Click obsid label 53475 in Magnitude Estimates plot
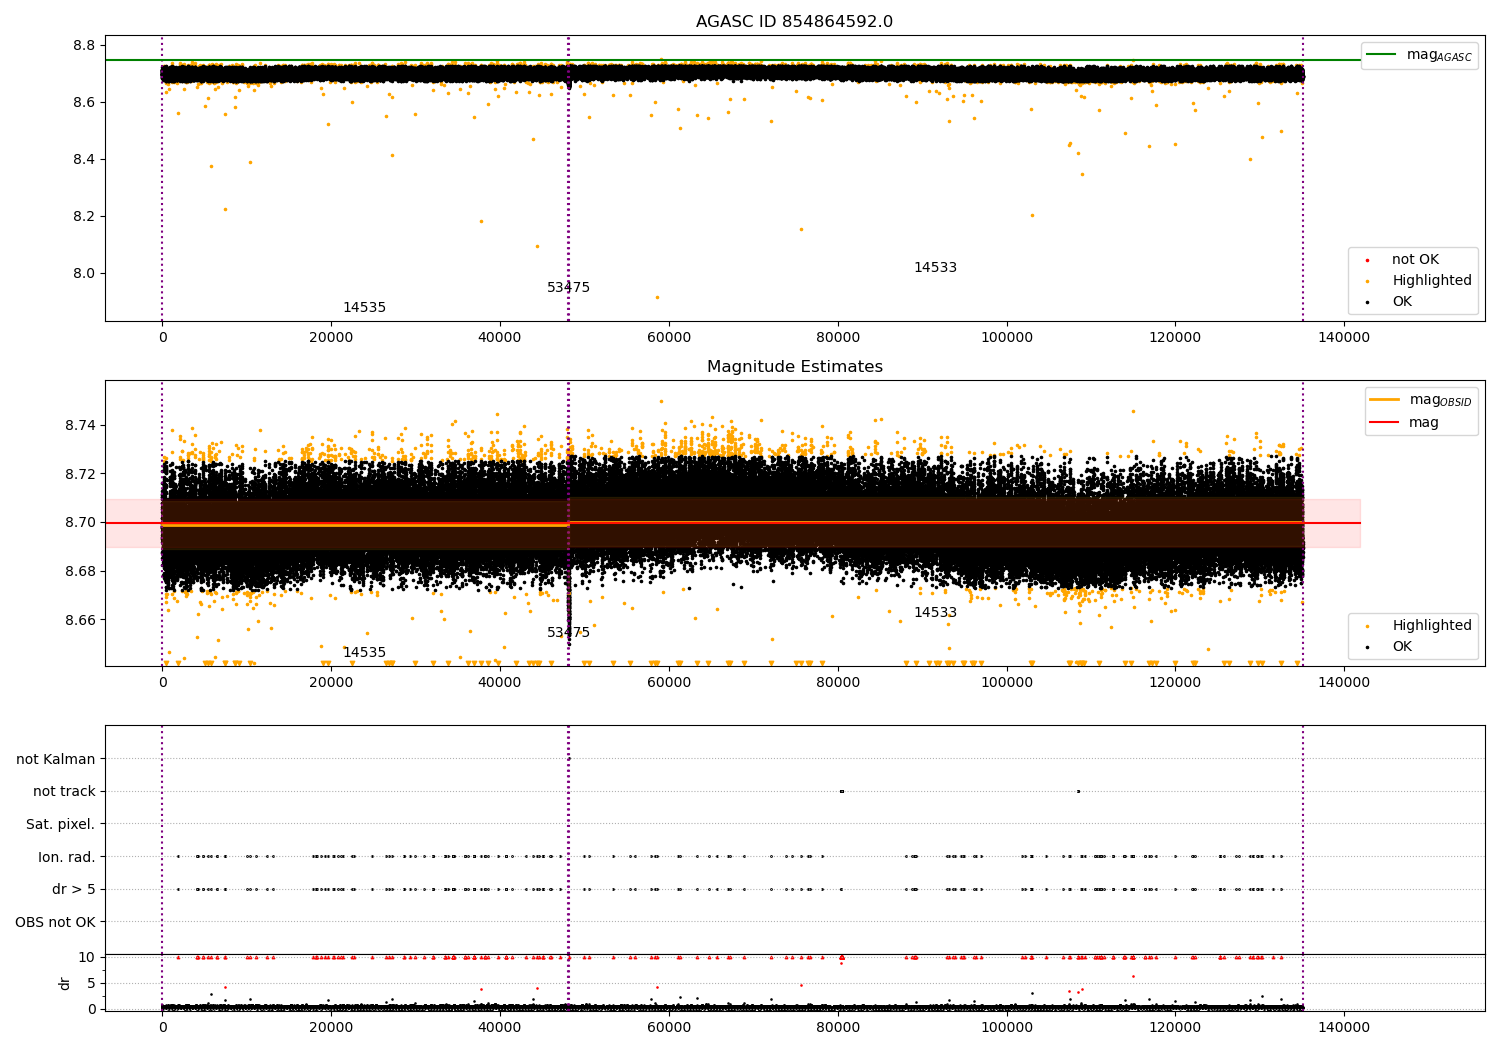This screenshot has width=1500, height=1050. (x=568, y=633)
